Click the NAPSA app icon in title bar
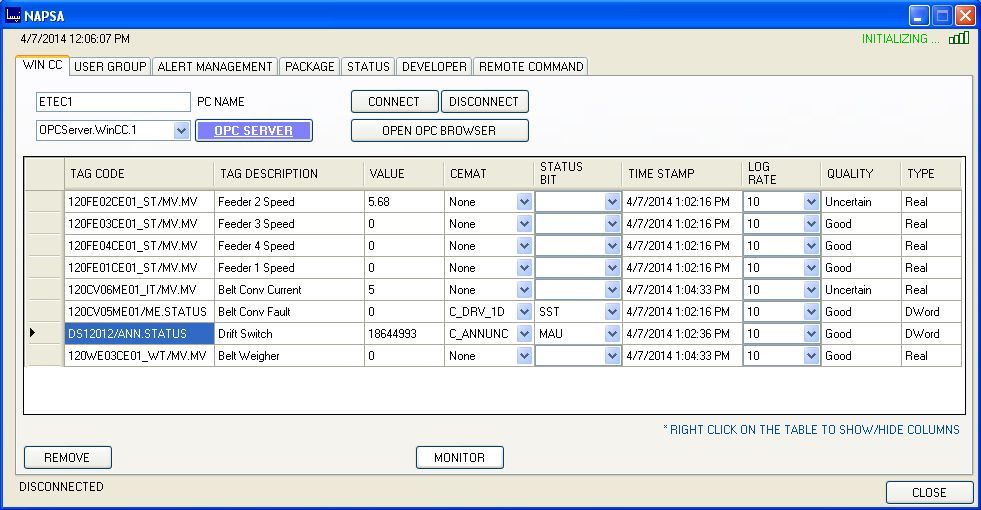The width and height of the screenshot is (981, 510). 13,15
